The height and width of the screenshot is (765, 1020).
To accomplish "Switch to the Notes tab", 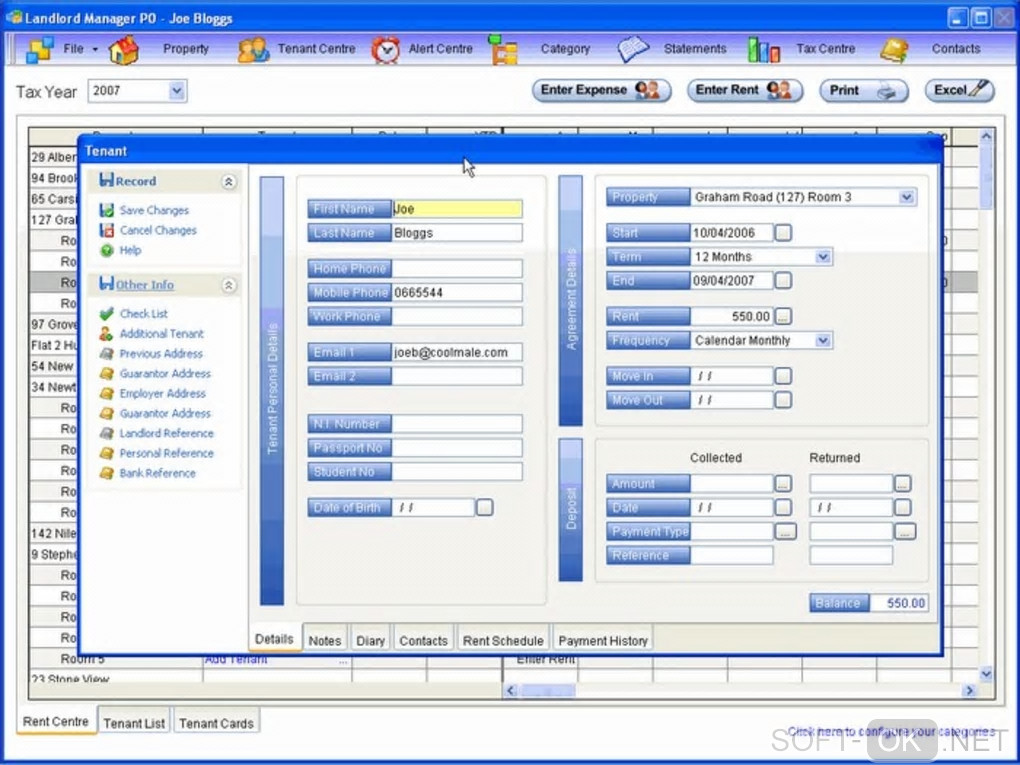I will click(325, 641).
